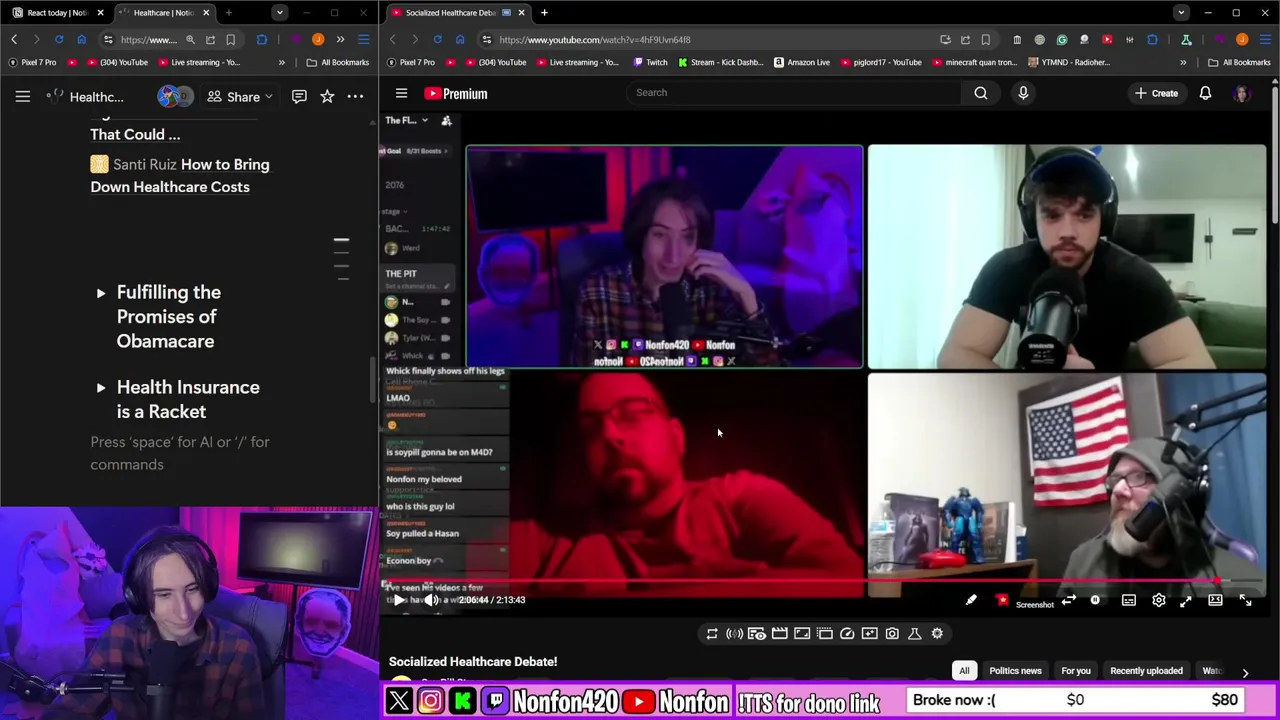
Task: Go to YouTube Premium home logo
Action: click(456, 93)
